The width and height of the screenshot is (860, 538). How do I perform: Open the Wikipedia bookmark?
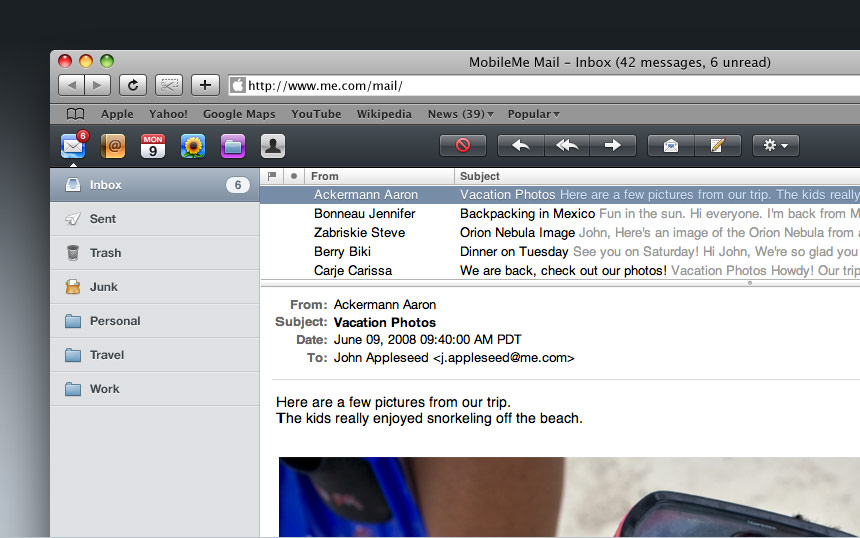coord(384,114)
